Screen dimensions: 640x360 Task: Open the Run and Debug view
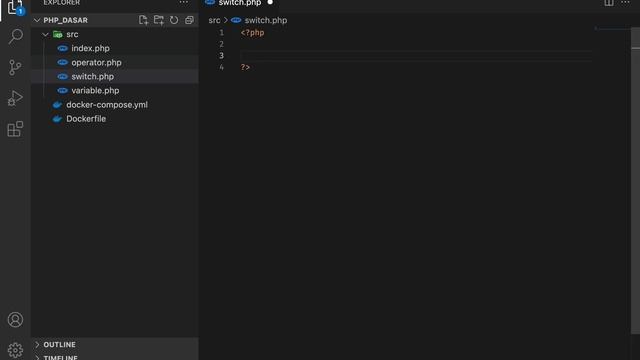tap(15, 98)
